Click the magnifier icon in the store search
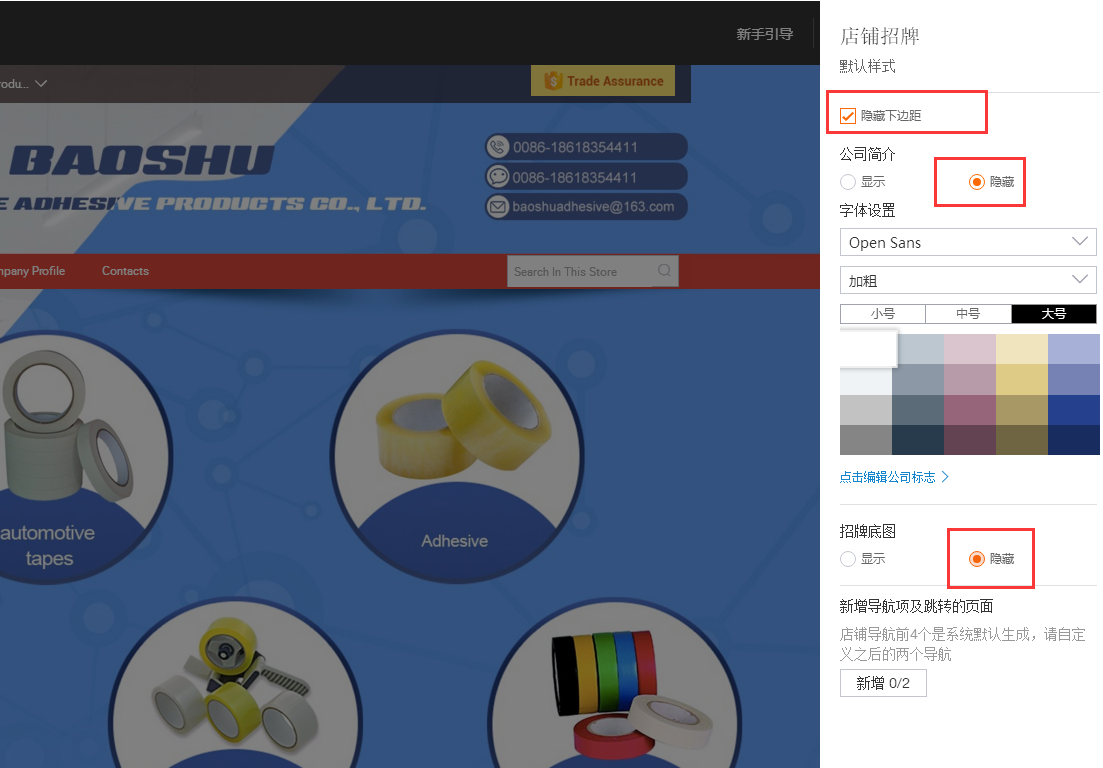1103x768 pixels. [664, 271]
